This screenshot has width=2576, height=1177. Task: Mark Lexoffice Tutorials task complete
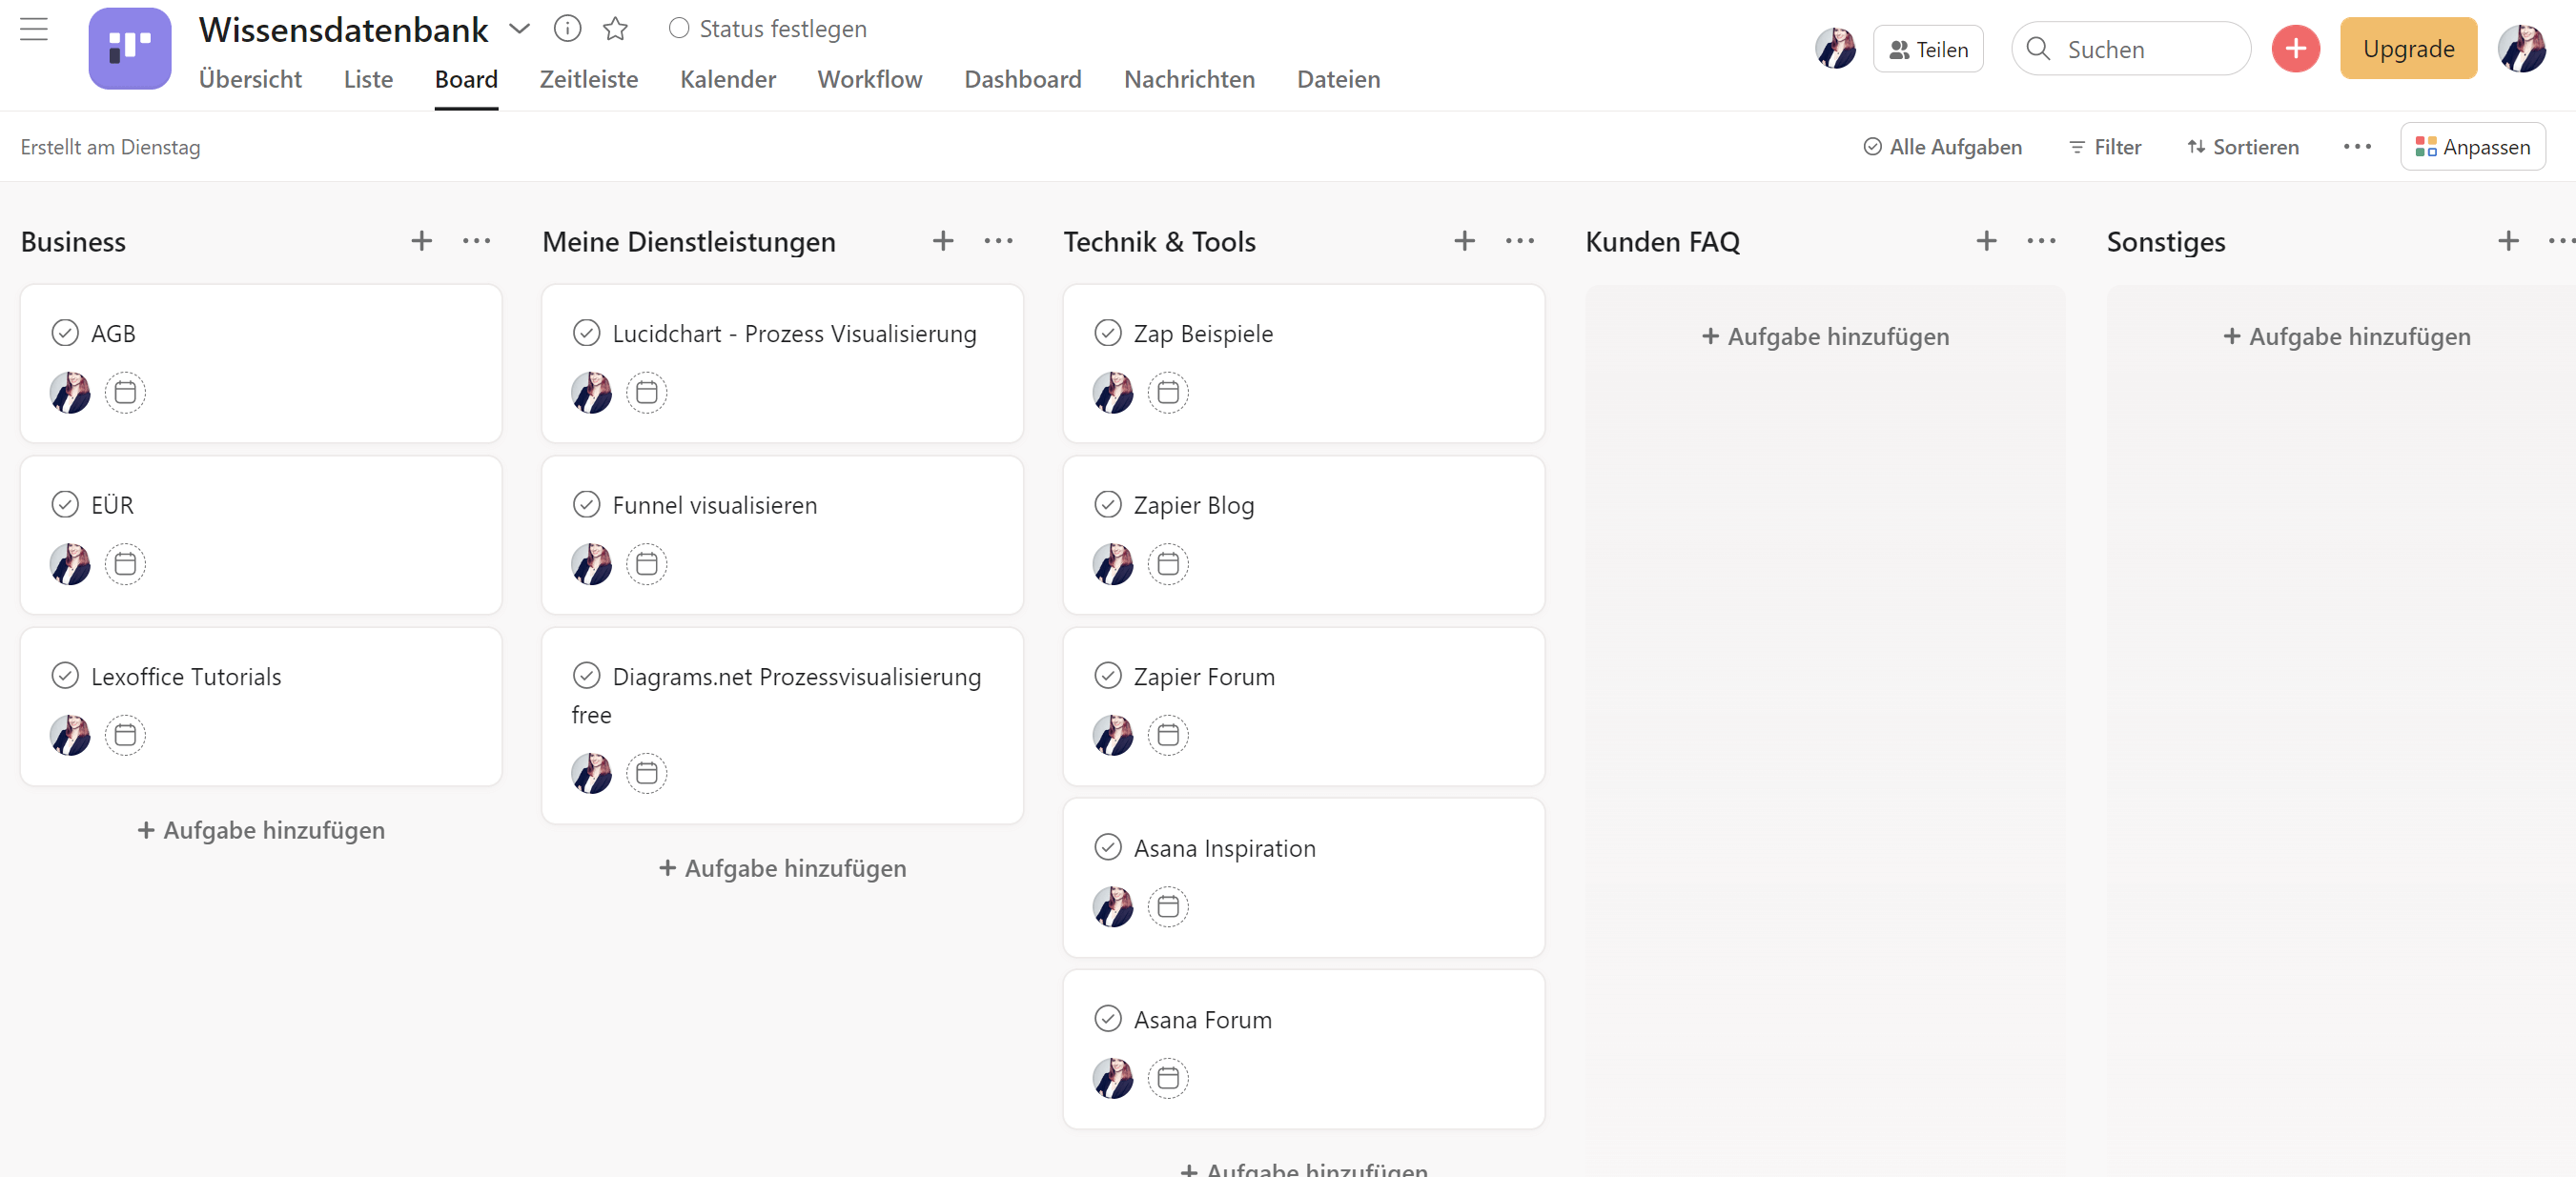(x=65, y=676)
